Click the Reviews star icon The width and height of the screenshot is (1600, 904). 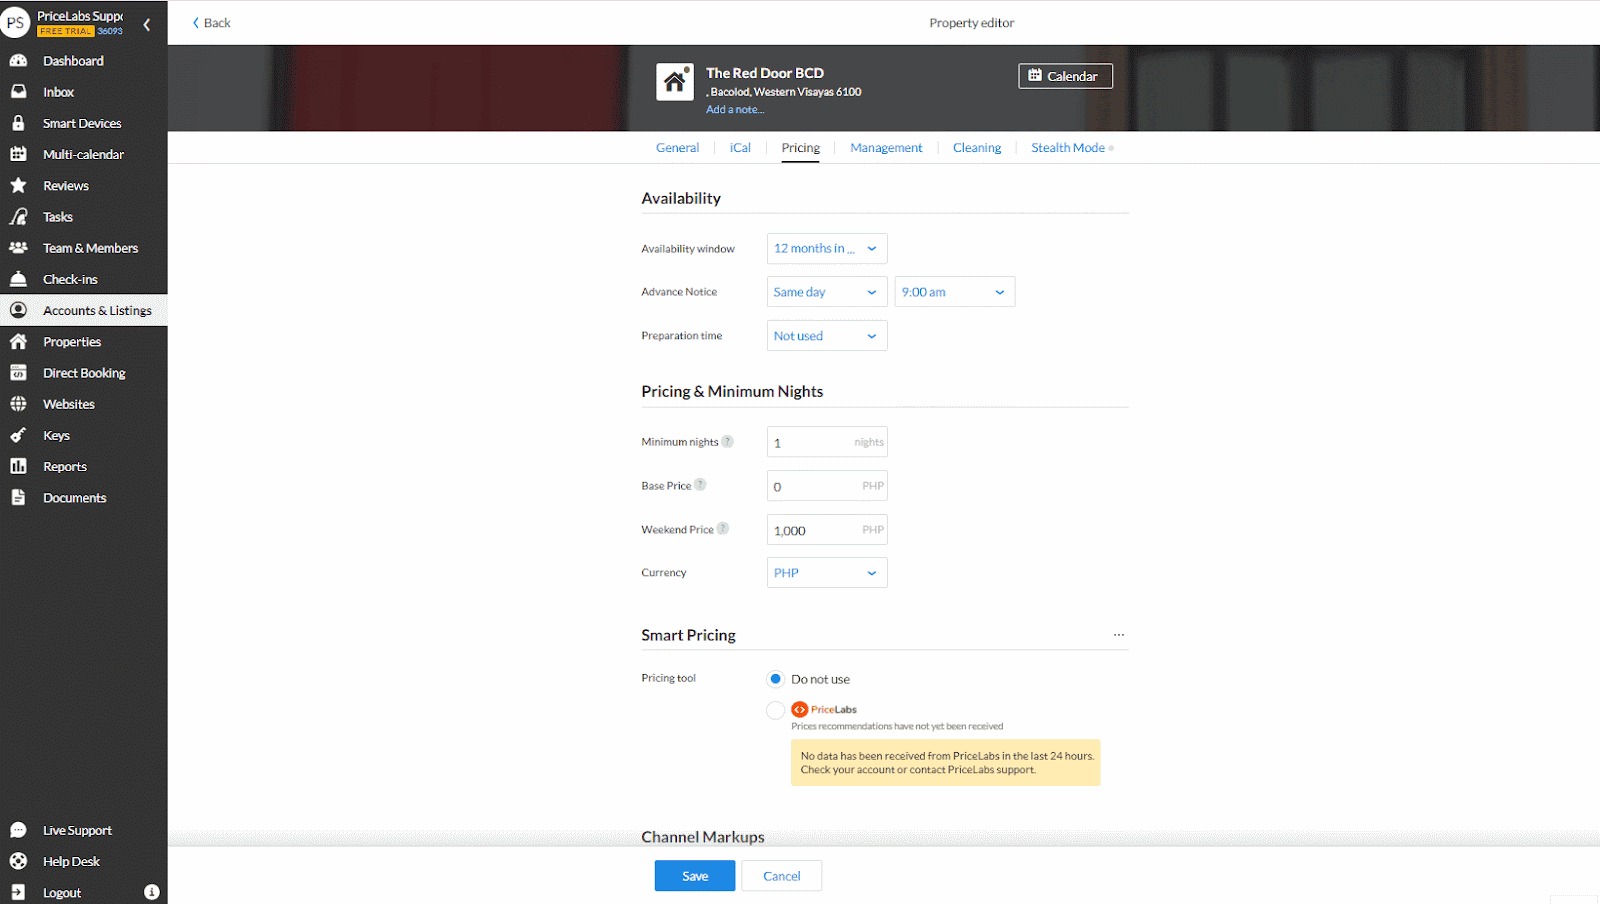[18, 186]
